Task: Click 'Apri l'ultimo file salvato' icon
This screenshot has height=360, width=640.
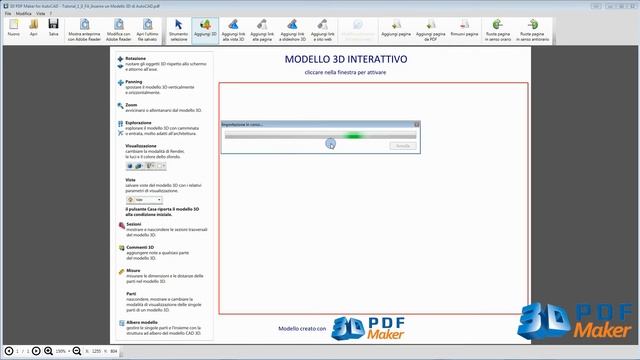Action: (x=147, y=30)
